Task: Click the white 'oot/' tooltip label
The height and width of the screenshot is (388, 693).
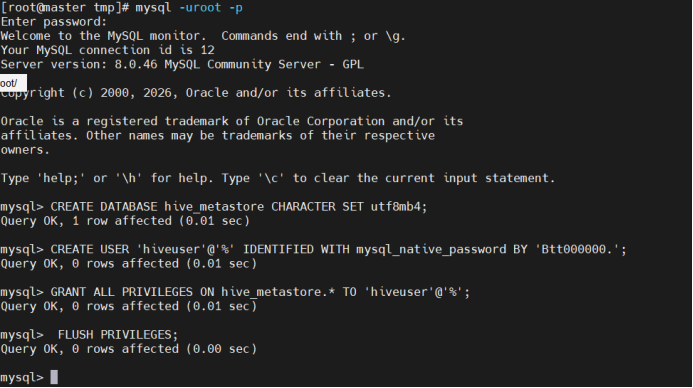Action: (x=13, y=83)
